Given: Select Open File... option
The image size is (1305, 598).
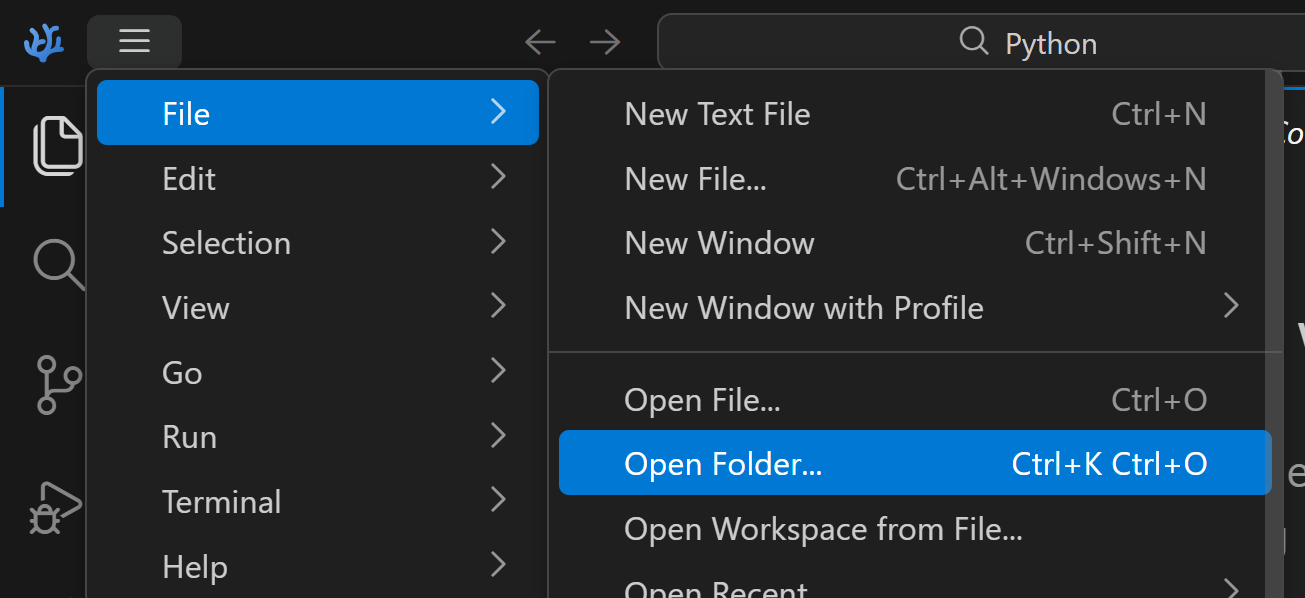Looking at the screenshot, I should coord(914,400).
